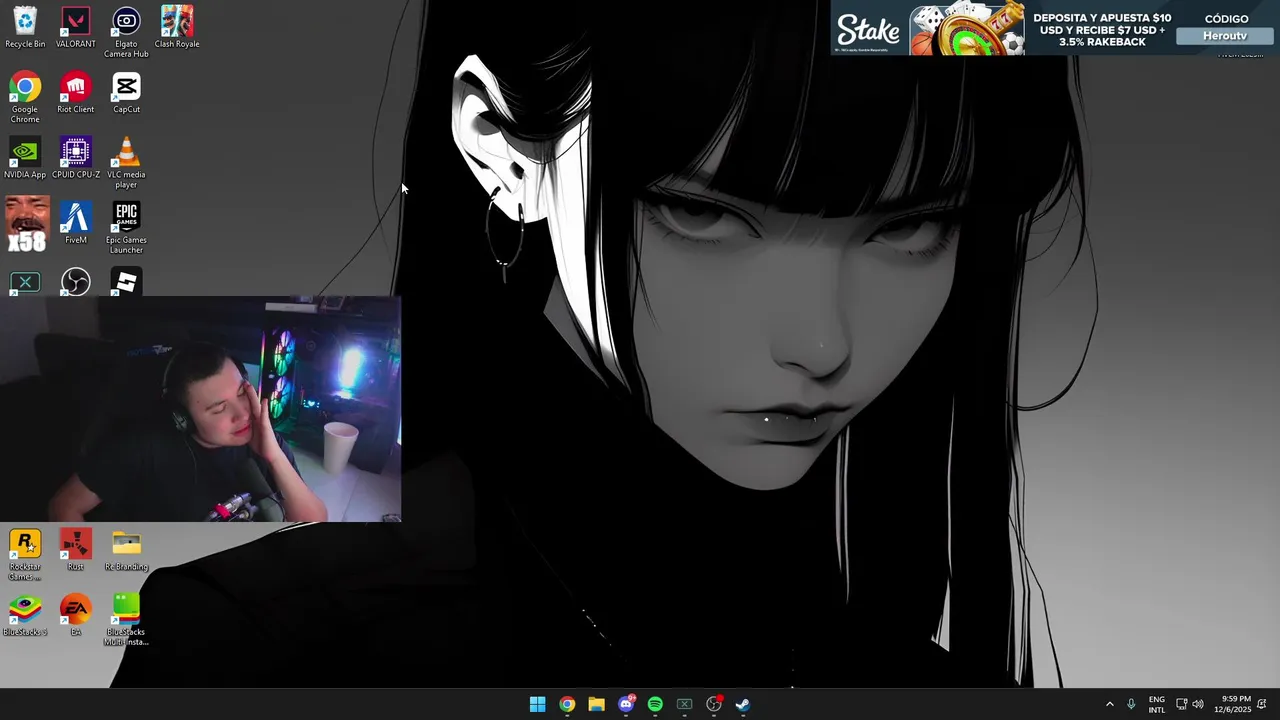Open the network status tray icon
1280x720 pixels.
tap(1181, 704)
